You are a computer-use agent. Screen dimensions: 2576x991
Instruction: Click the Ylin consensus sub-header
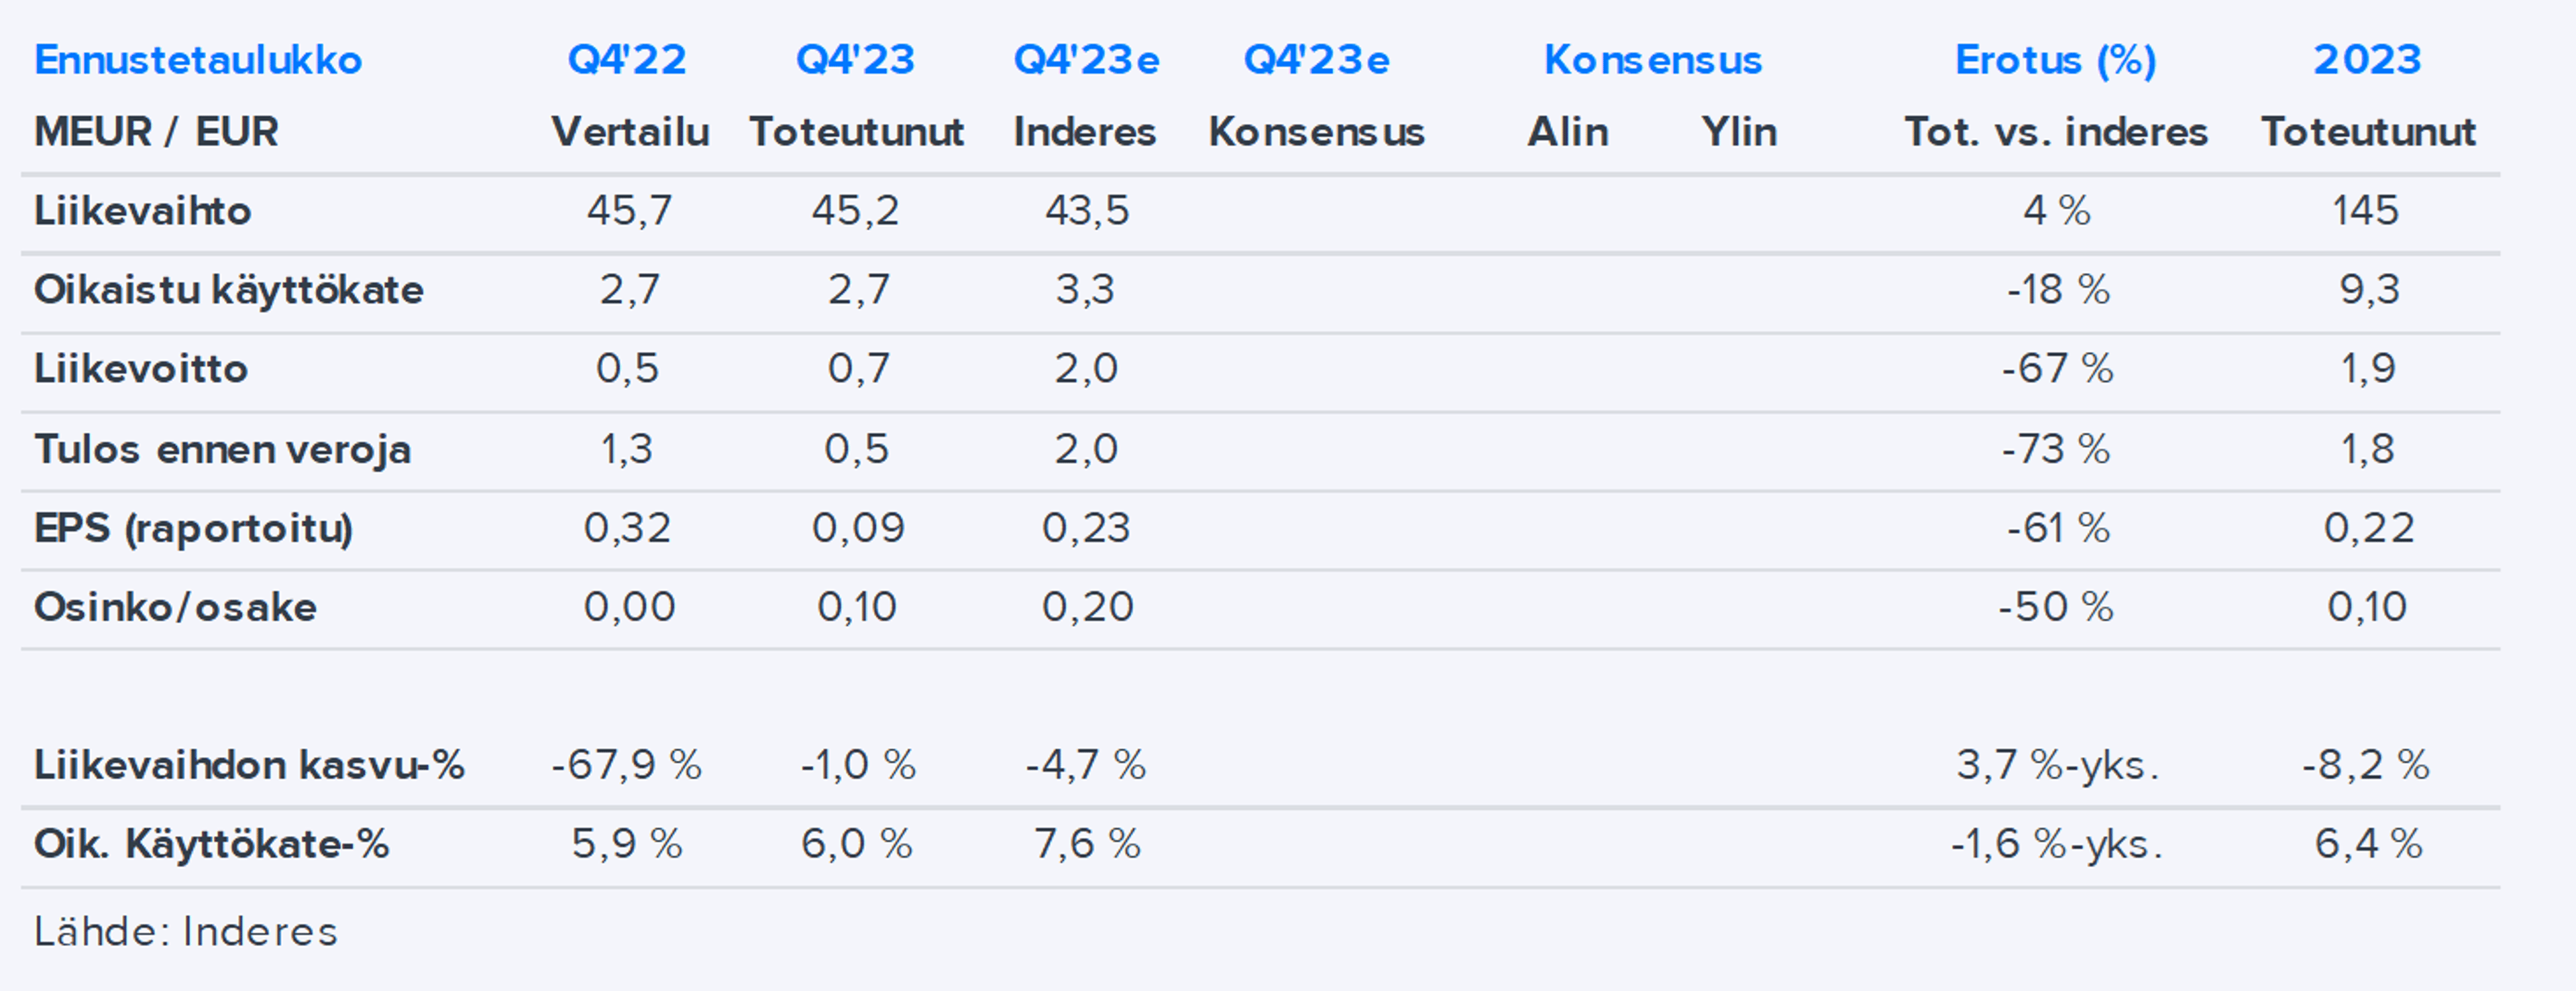1739,132
